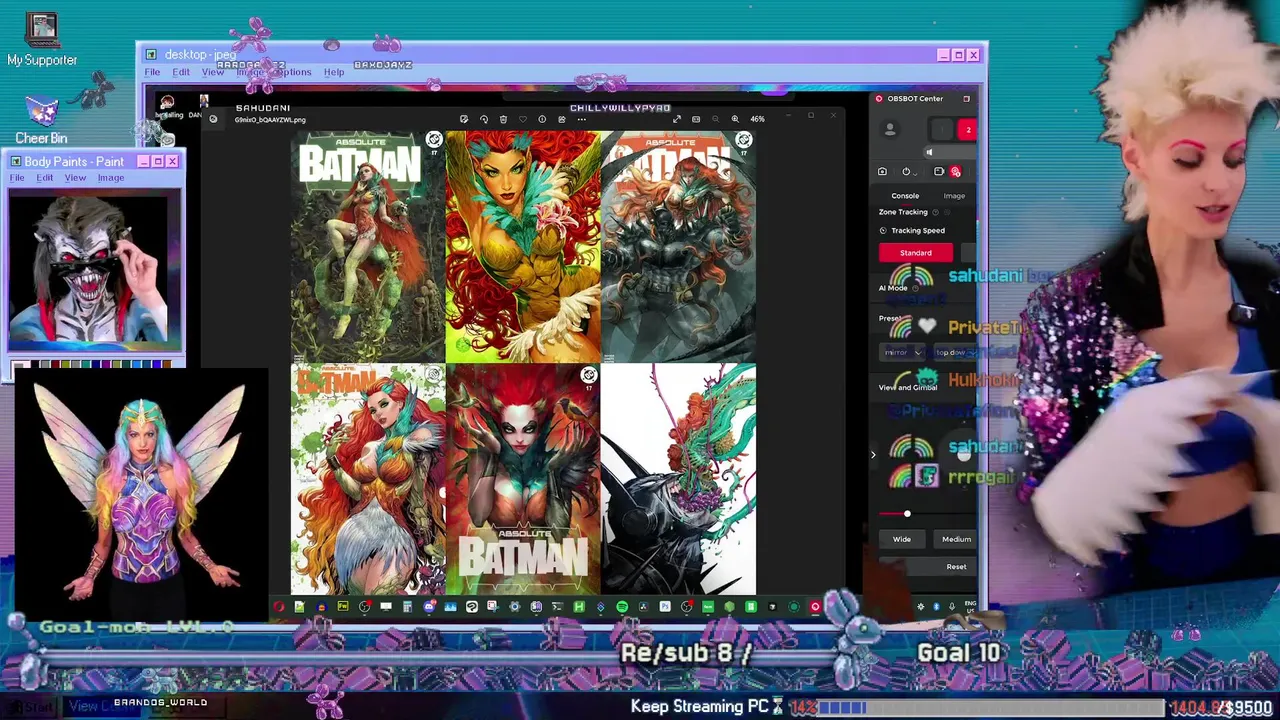This screenshot has width=1280, height=720.
Task: Click the Bluetooth tray icon
Action: 937,606
